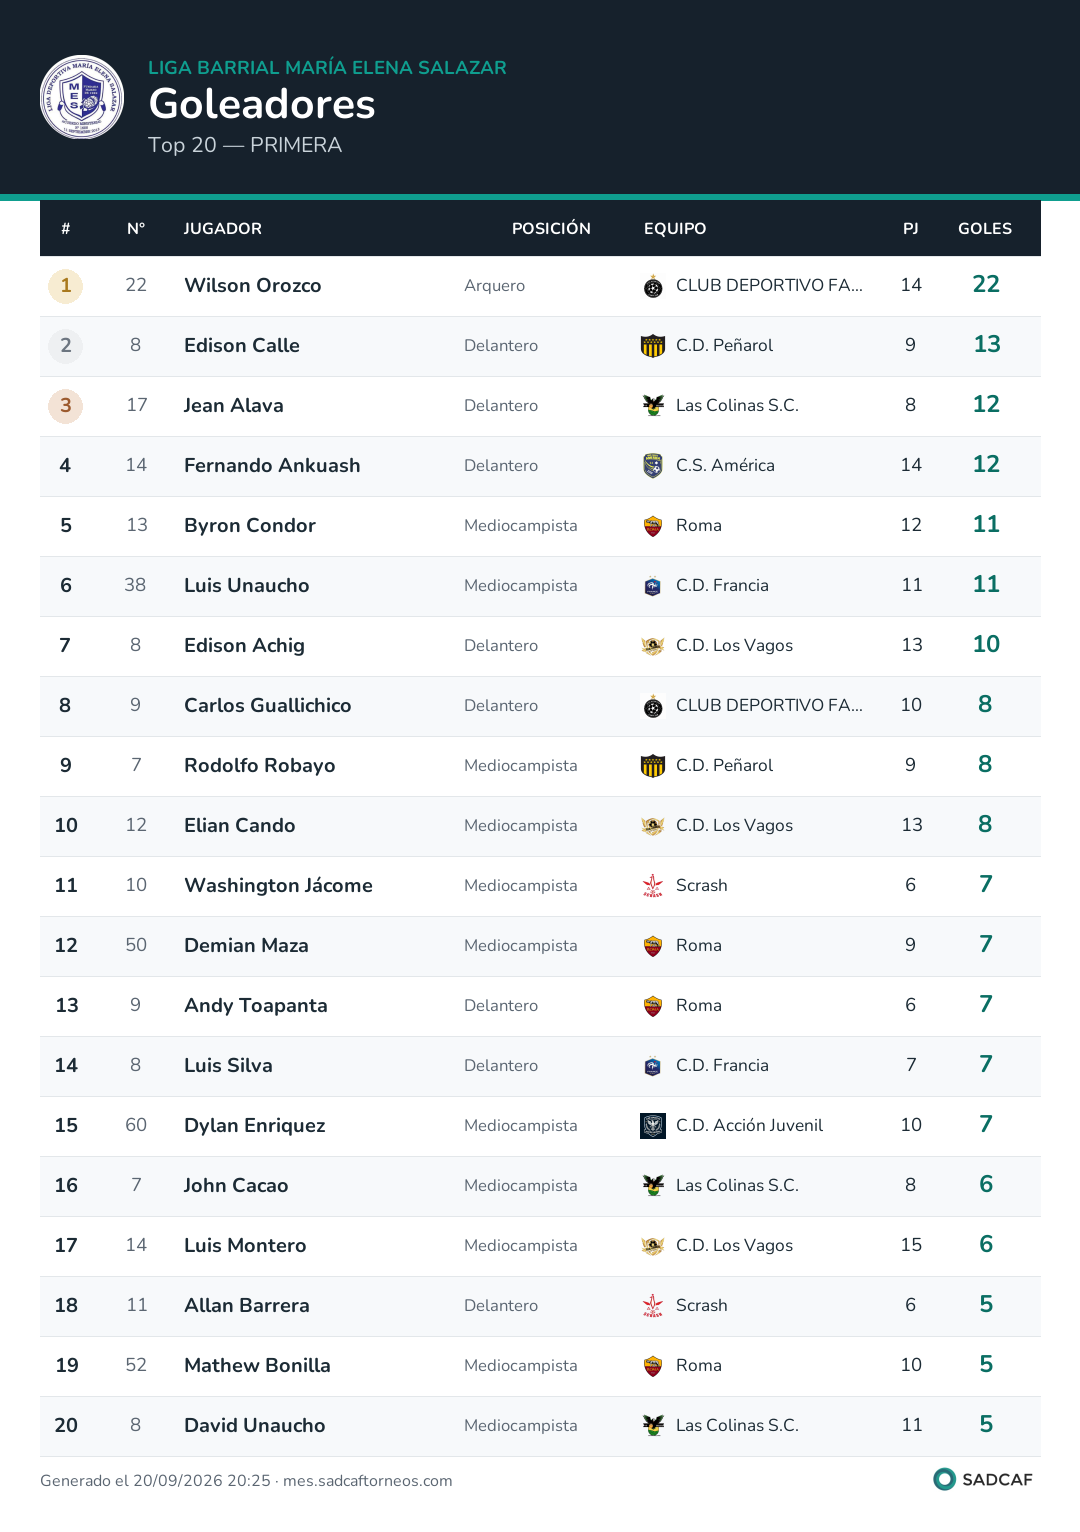Click the Scrash logo beside Washington Jácome
The image size is (1080, 1532).
point(653,886)
